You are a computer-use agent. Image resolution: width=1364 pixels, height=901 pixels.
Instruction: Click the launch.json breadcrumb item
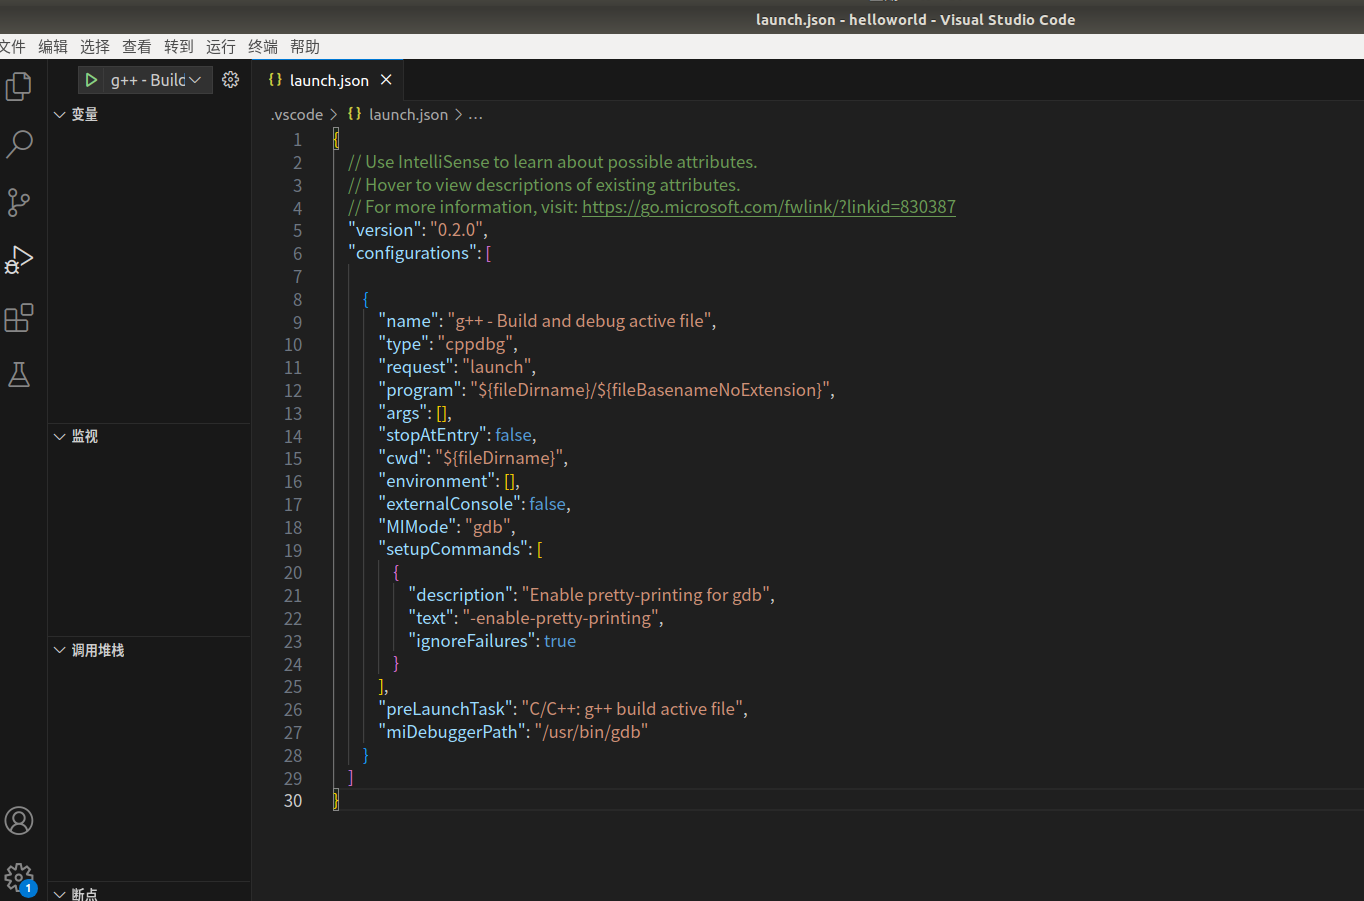[398, 115]
